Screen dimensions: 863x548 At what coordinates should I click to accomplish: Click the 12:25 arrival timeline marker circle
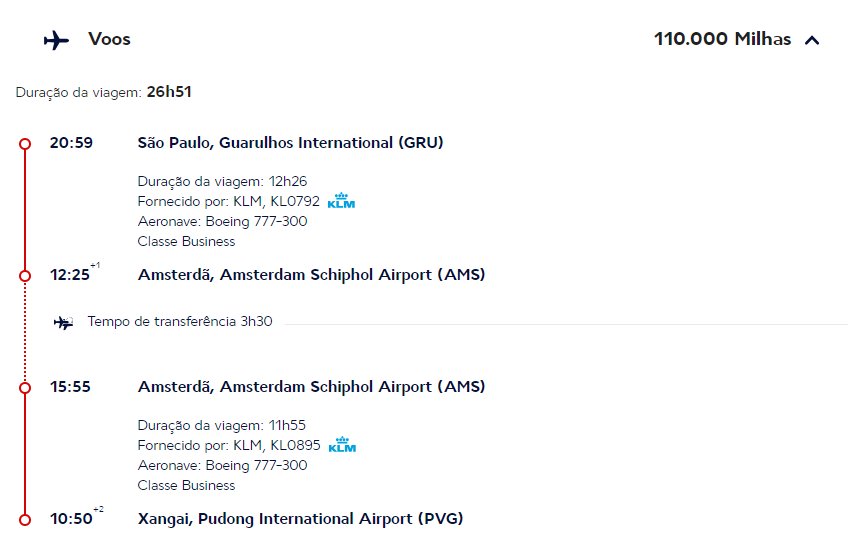[25, 276]
